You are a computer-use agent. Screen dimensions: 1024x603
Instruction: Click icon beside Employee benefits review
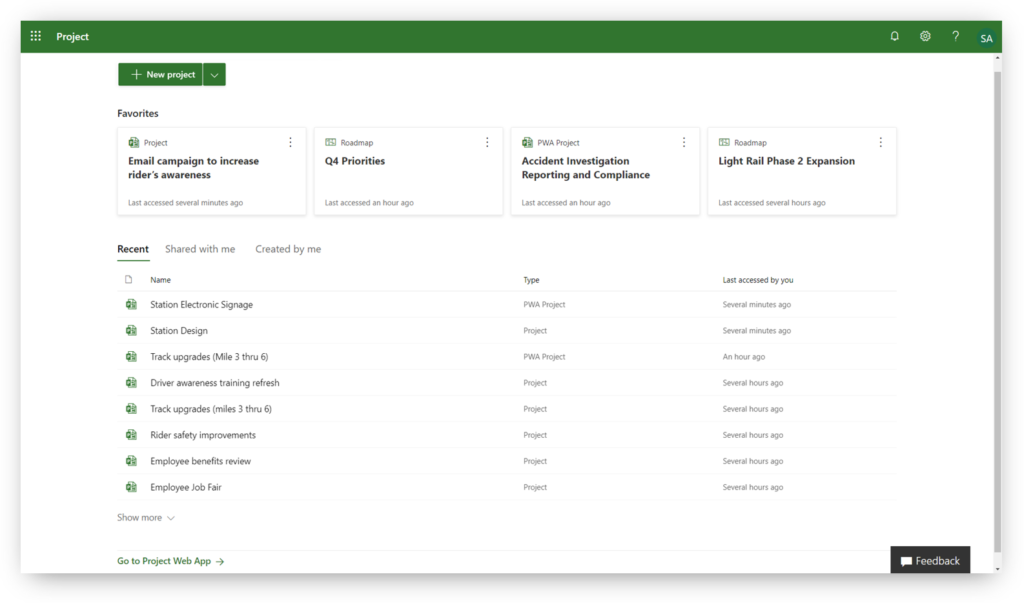[x=131, y=461]
